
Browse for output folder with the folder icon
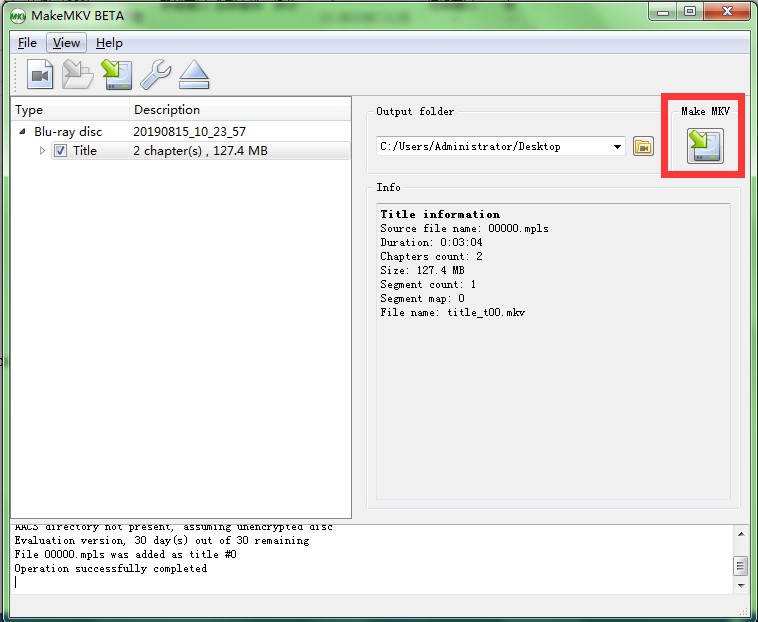click(x=643, y=146)
